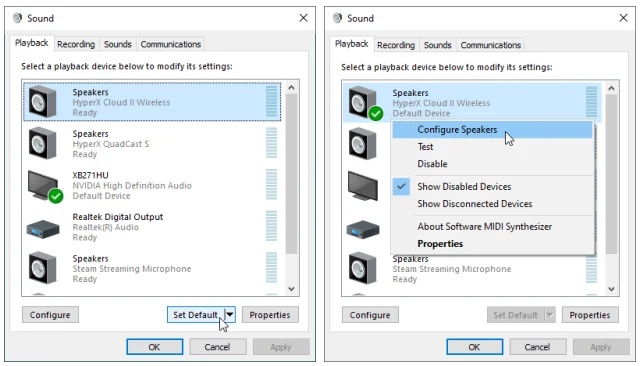Select "HyperX QuadCast S" text in left window
The image size is (641, 366).
111,144
